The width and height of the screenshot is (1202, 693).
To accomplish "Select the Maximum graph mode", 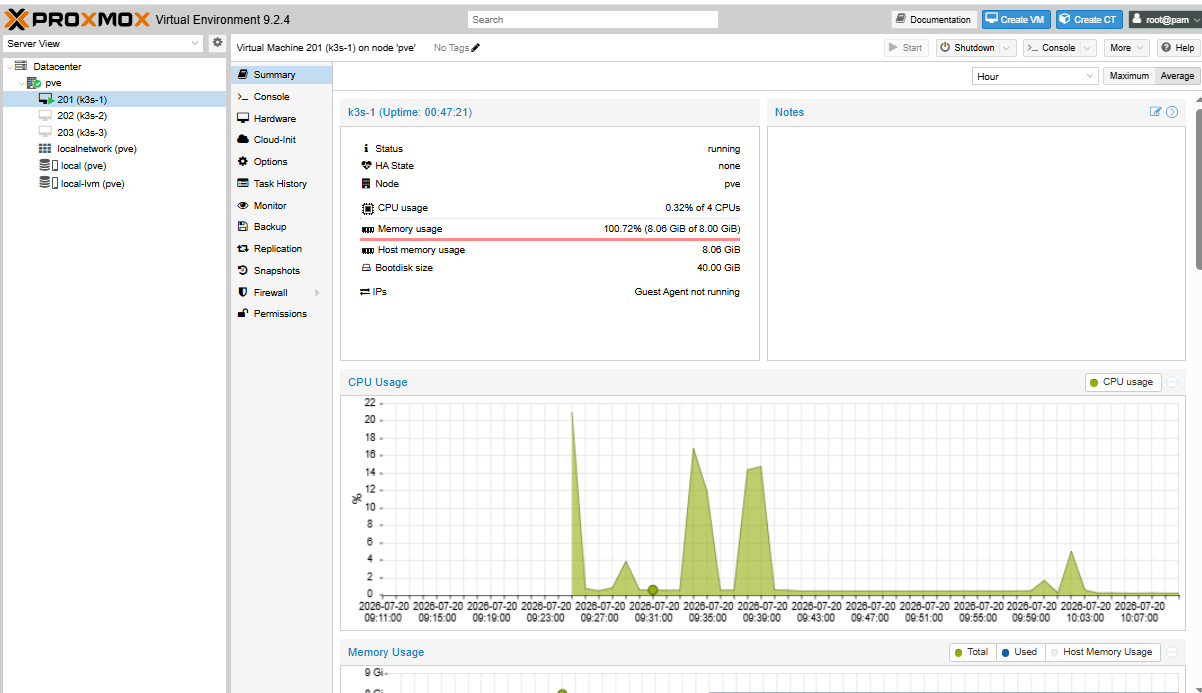I will [x=1129, y=76].
